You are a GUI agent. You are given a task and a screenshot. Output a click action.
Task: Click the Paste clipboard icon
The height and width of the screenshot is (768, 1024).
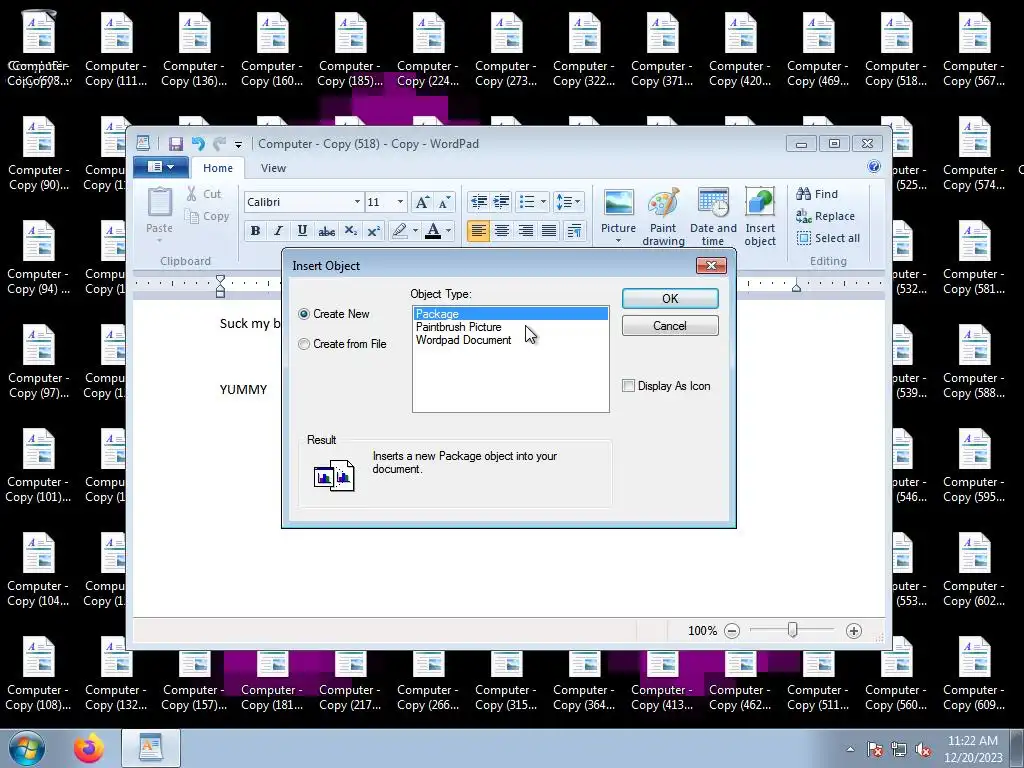click(159, 202)
